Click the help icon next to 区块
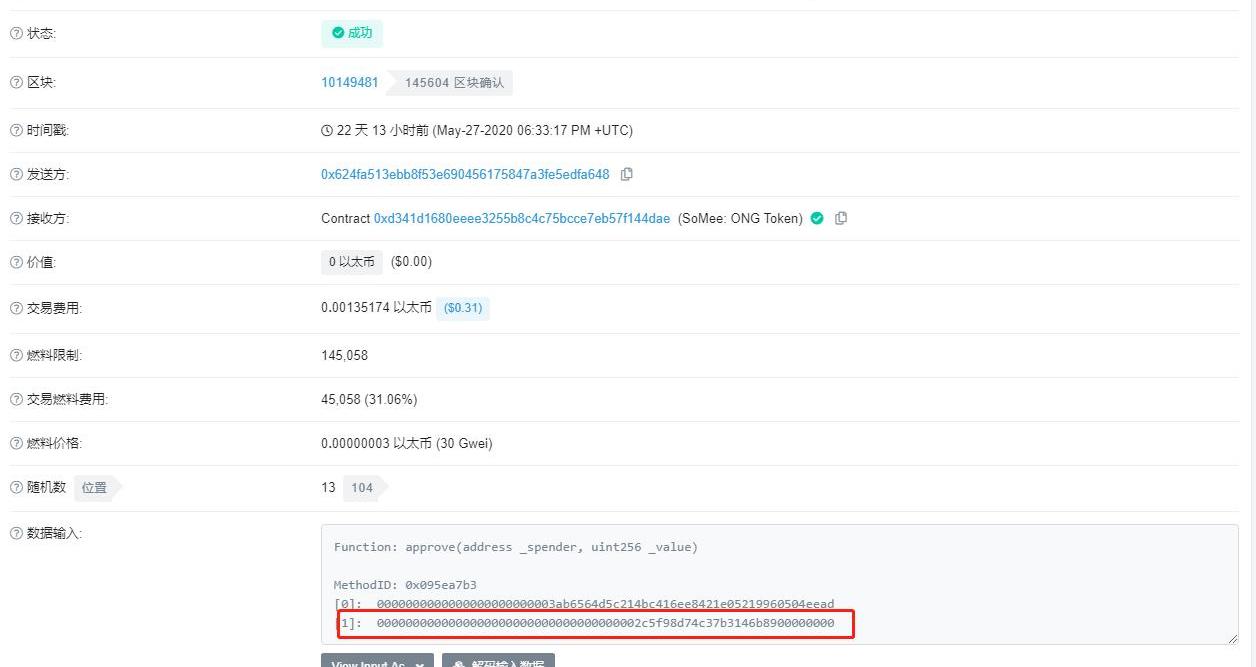This screenshot has height=667, width=1256. [x=16, y=82]
